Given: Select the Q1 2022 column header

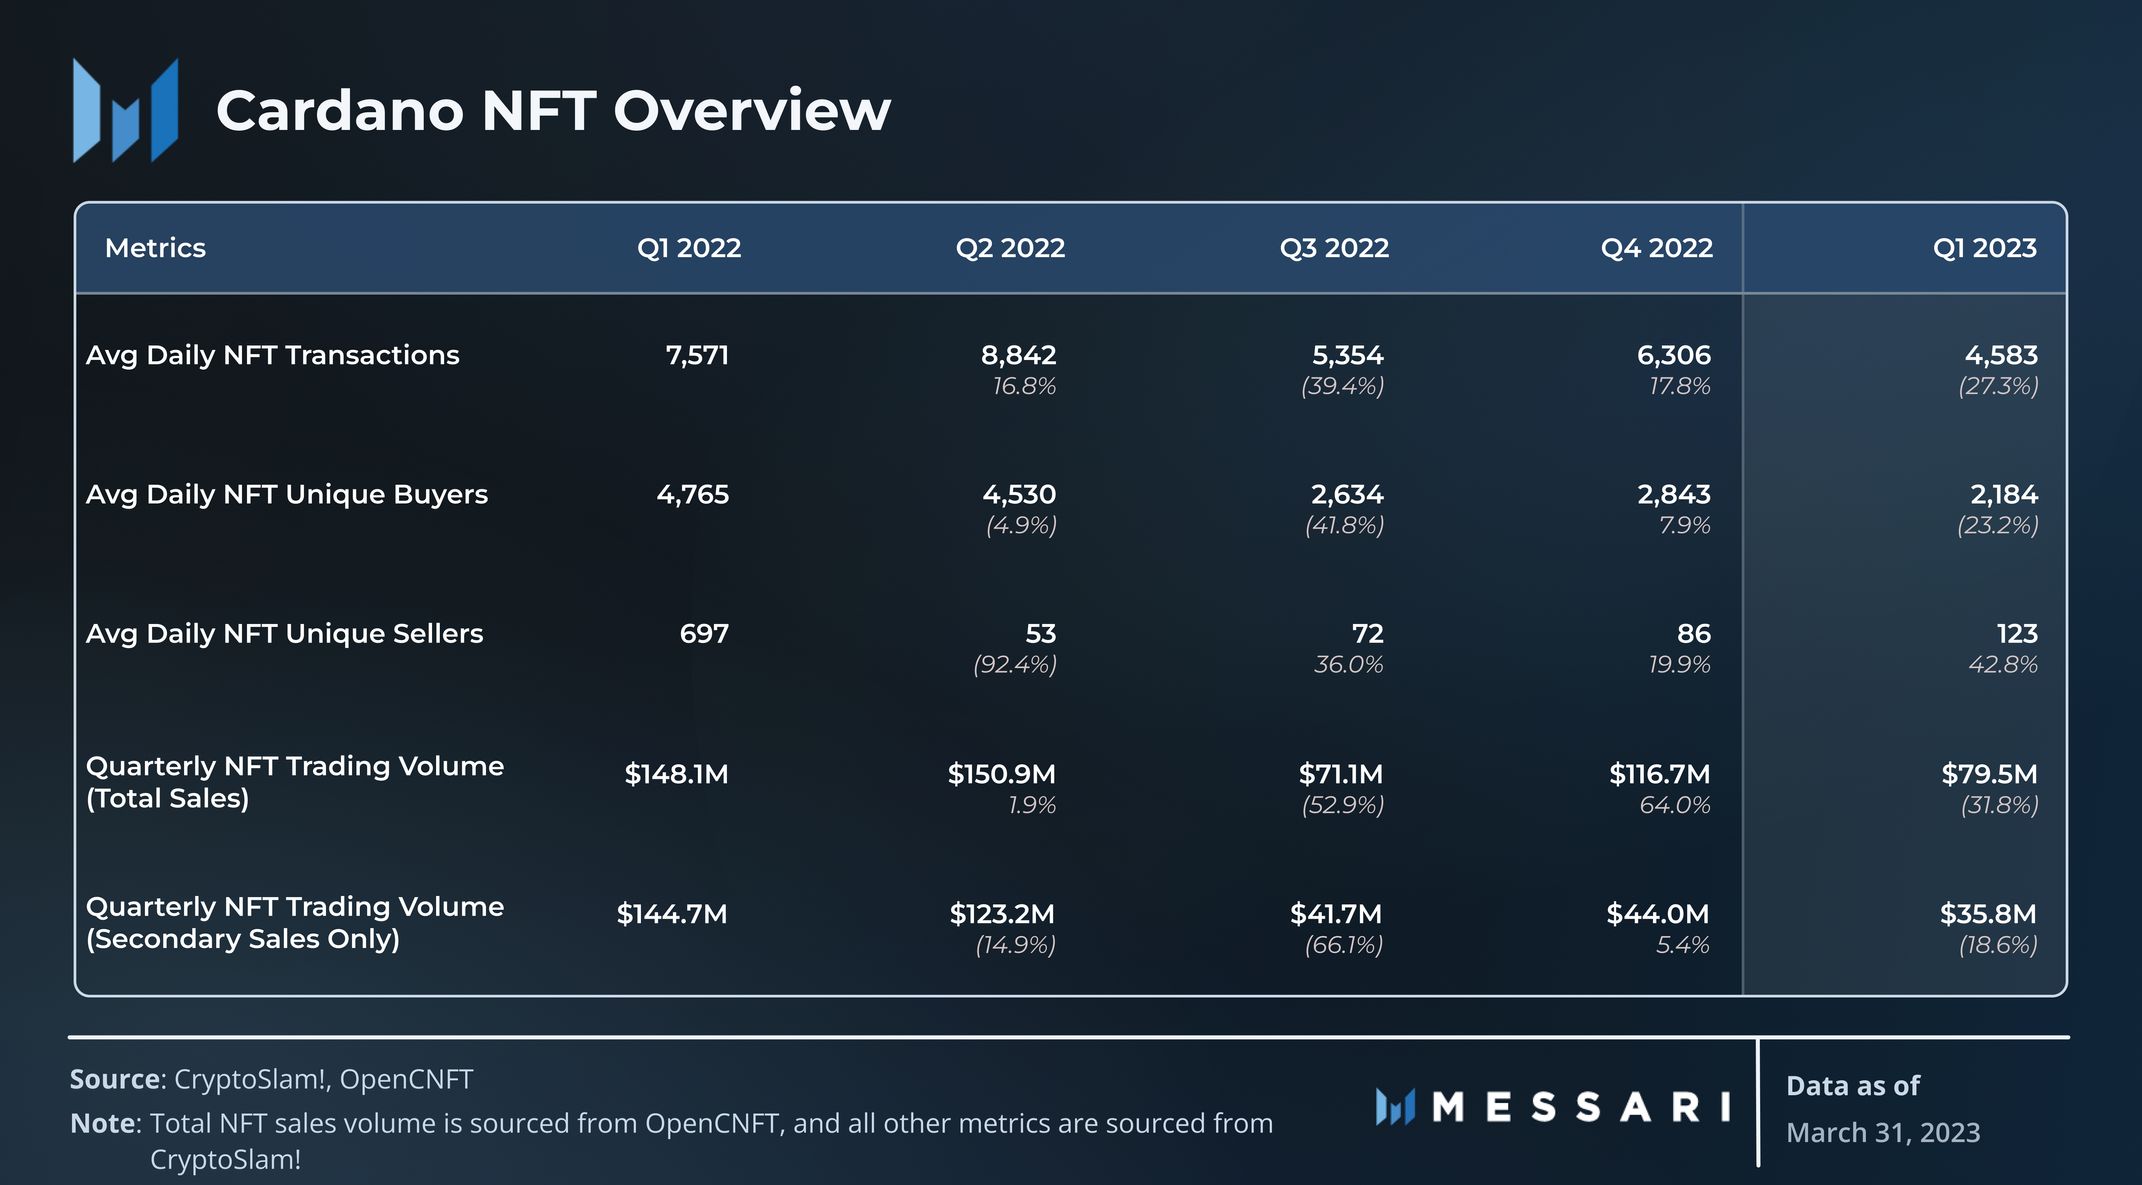Looking at the screenshot, I should click(688, 248).
